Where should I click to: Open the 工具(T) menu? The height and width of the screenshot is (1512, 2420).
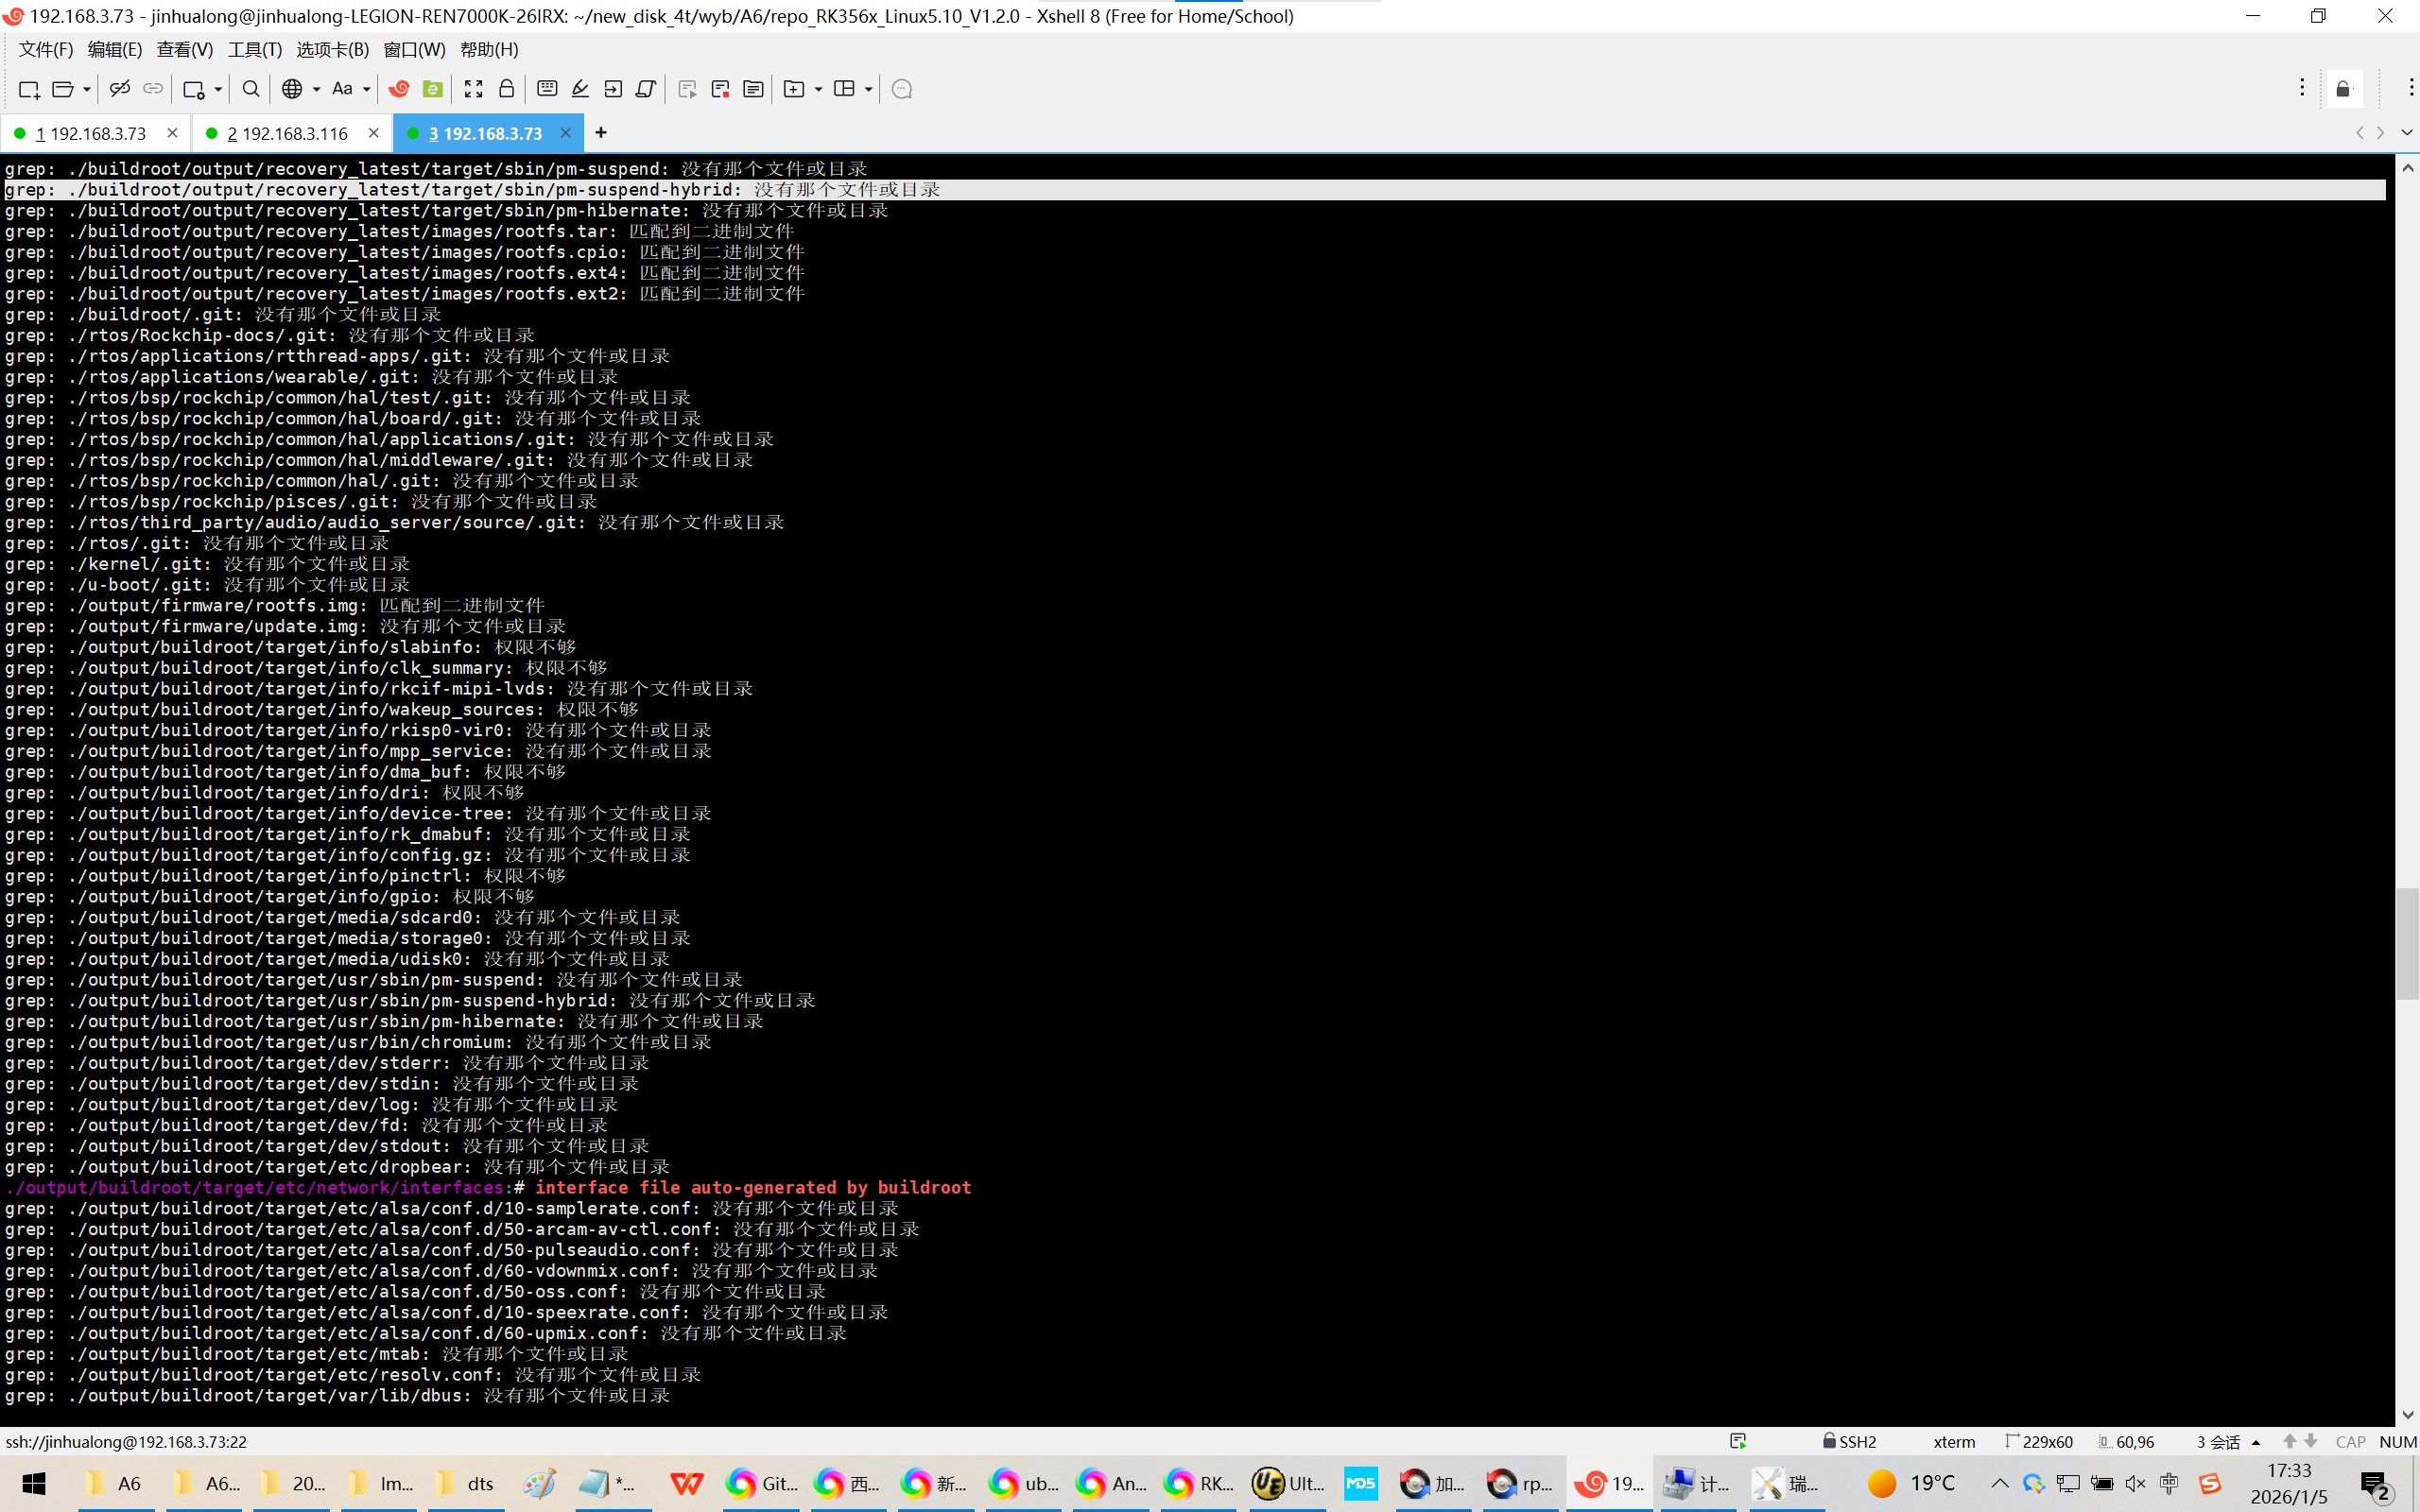pos(254,49)
